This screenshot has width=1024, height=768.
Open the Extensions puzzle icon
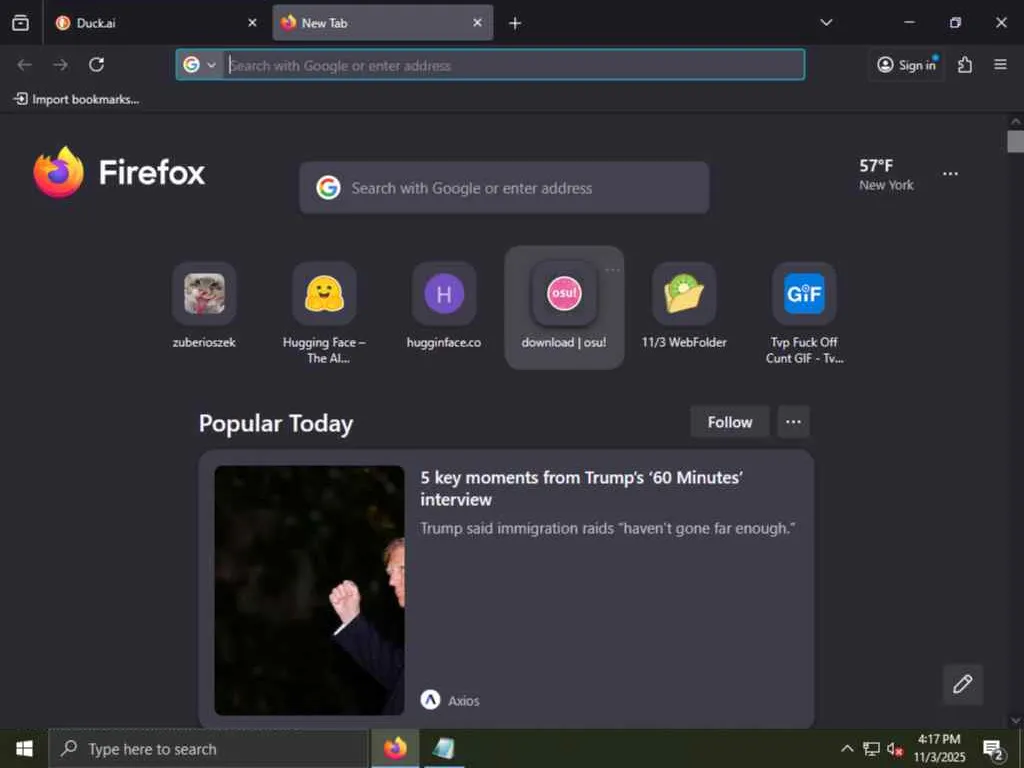965,65
